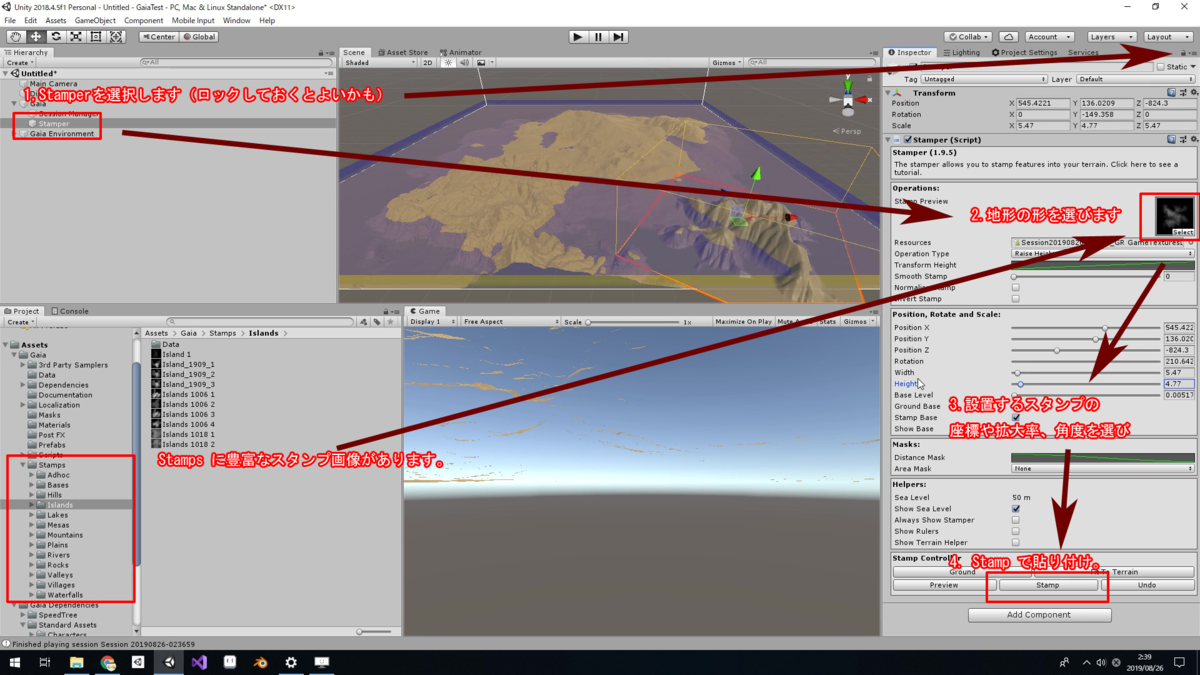This screenshot has height=675, width=1200.
Task: Open Area Mask dropdown
Action: click(x=1103, y=468)
